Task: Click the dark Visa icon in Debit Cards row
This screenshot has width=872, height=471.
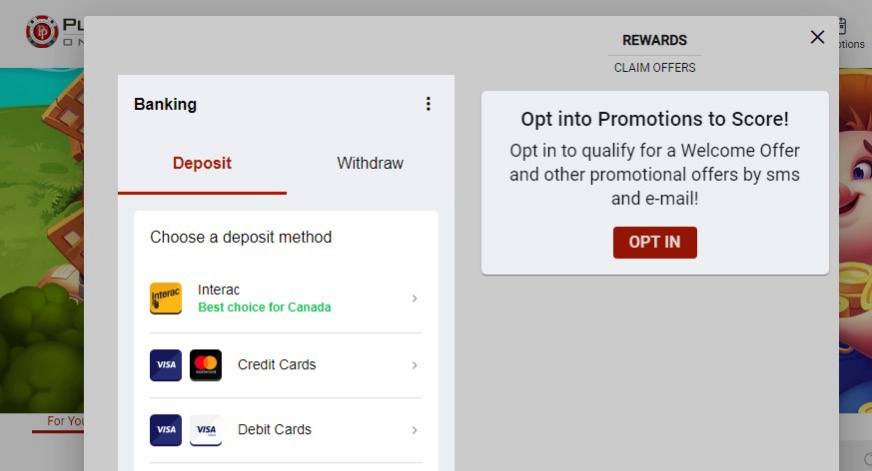Action: coord(166,430)
